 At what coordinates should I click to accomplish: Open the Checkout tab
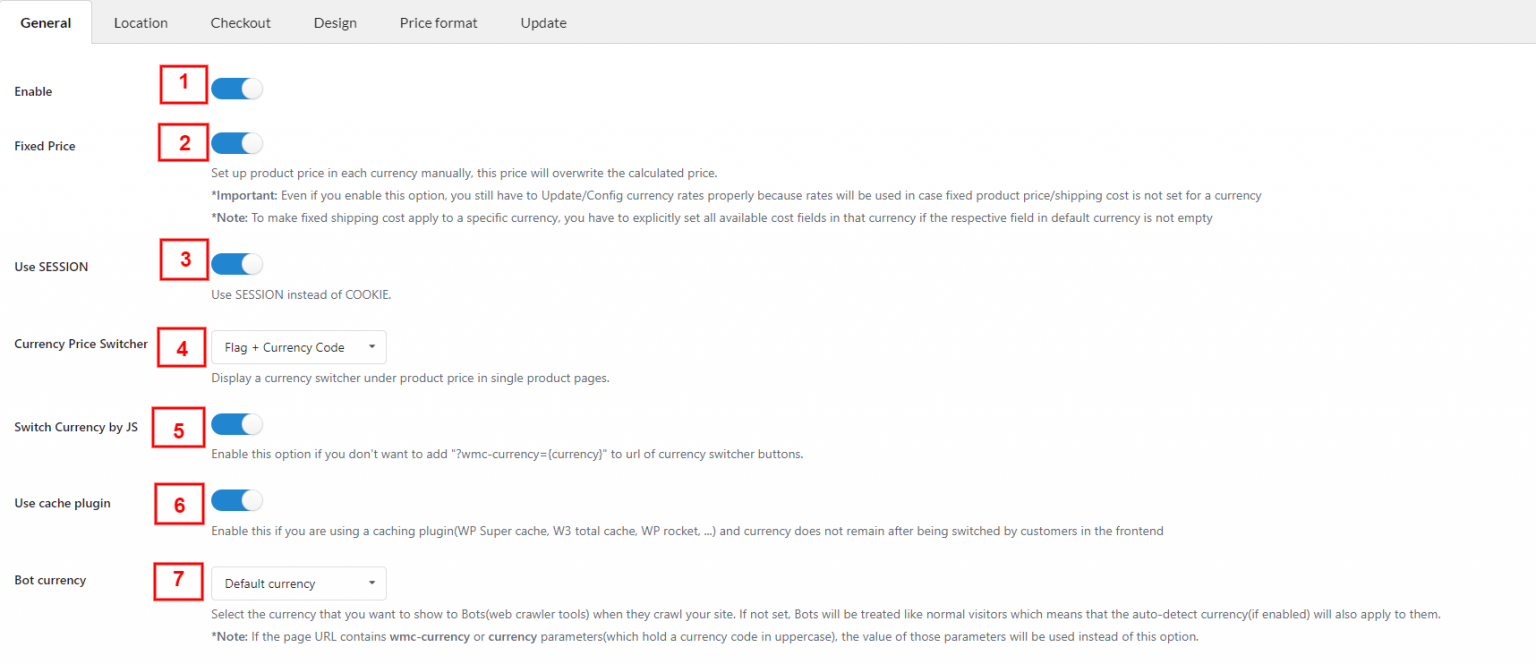[x=240, y=23]
